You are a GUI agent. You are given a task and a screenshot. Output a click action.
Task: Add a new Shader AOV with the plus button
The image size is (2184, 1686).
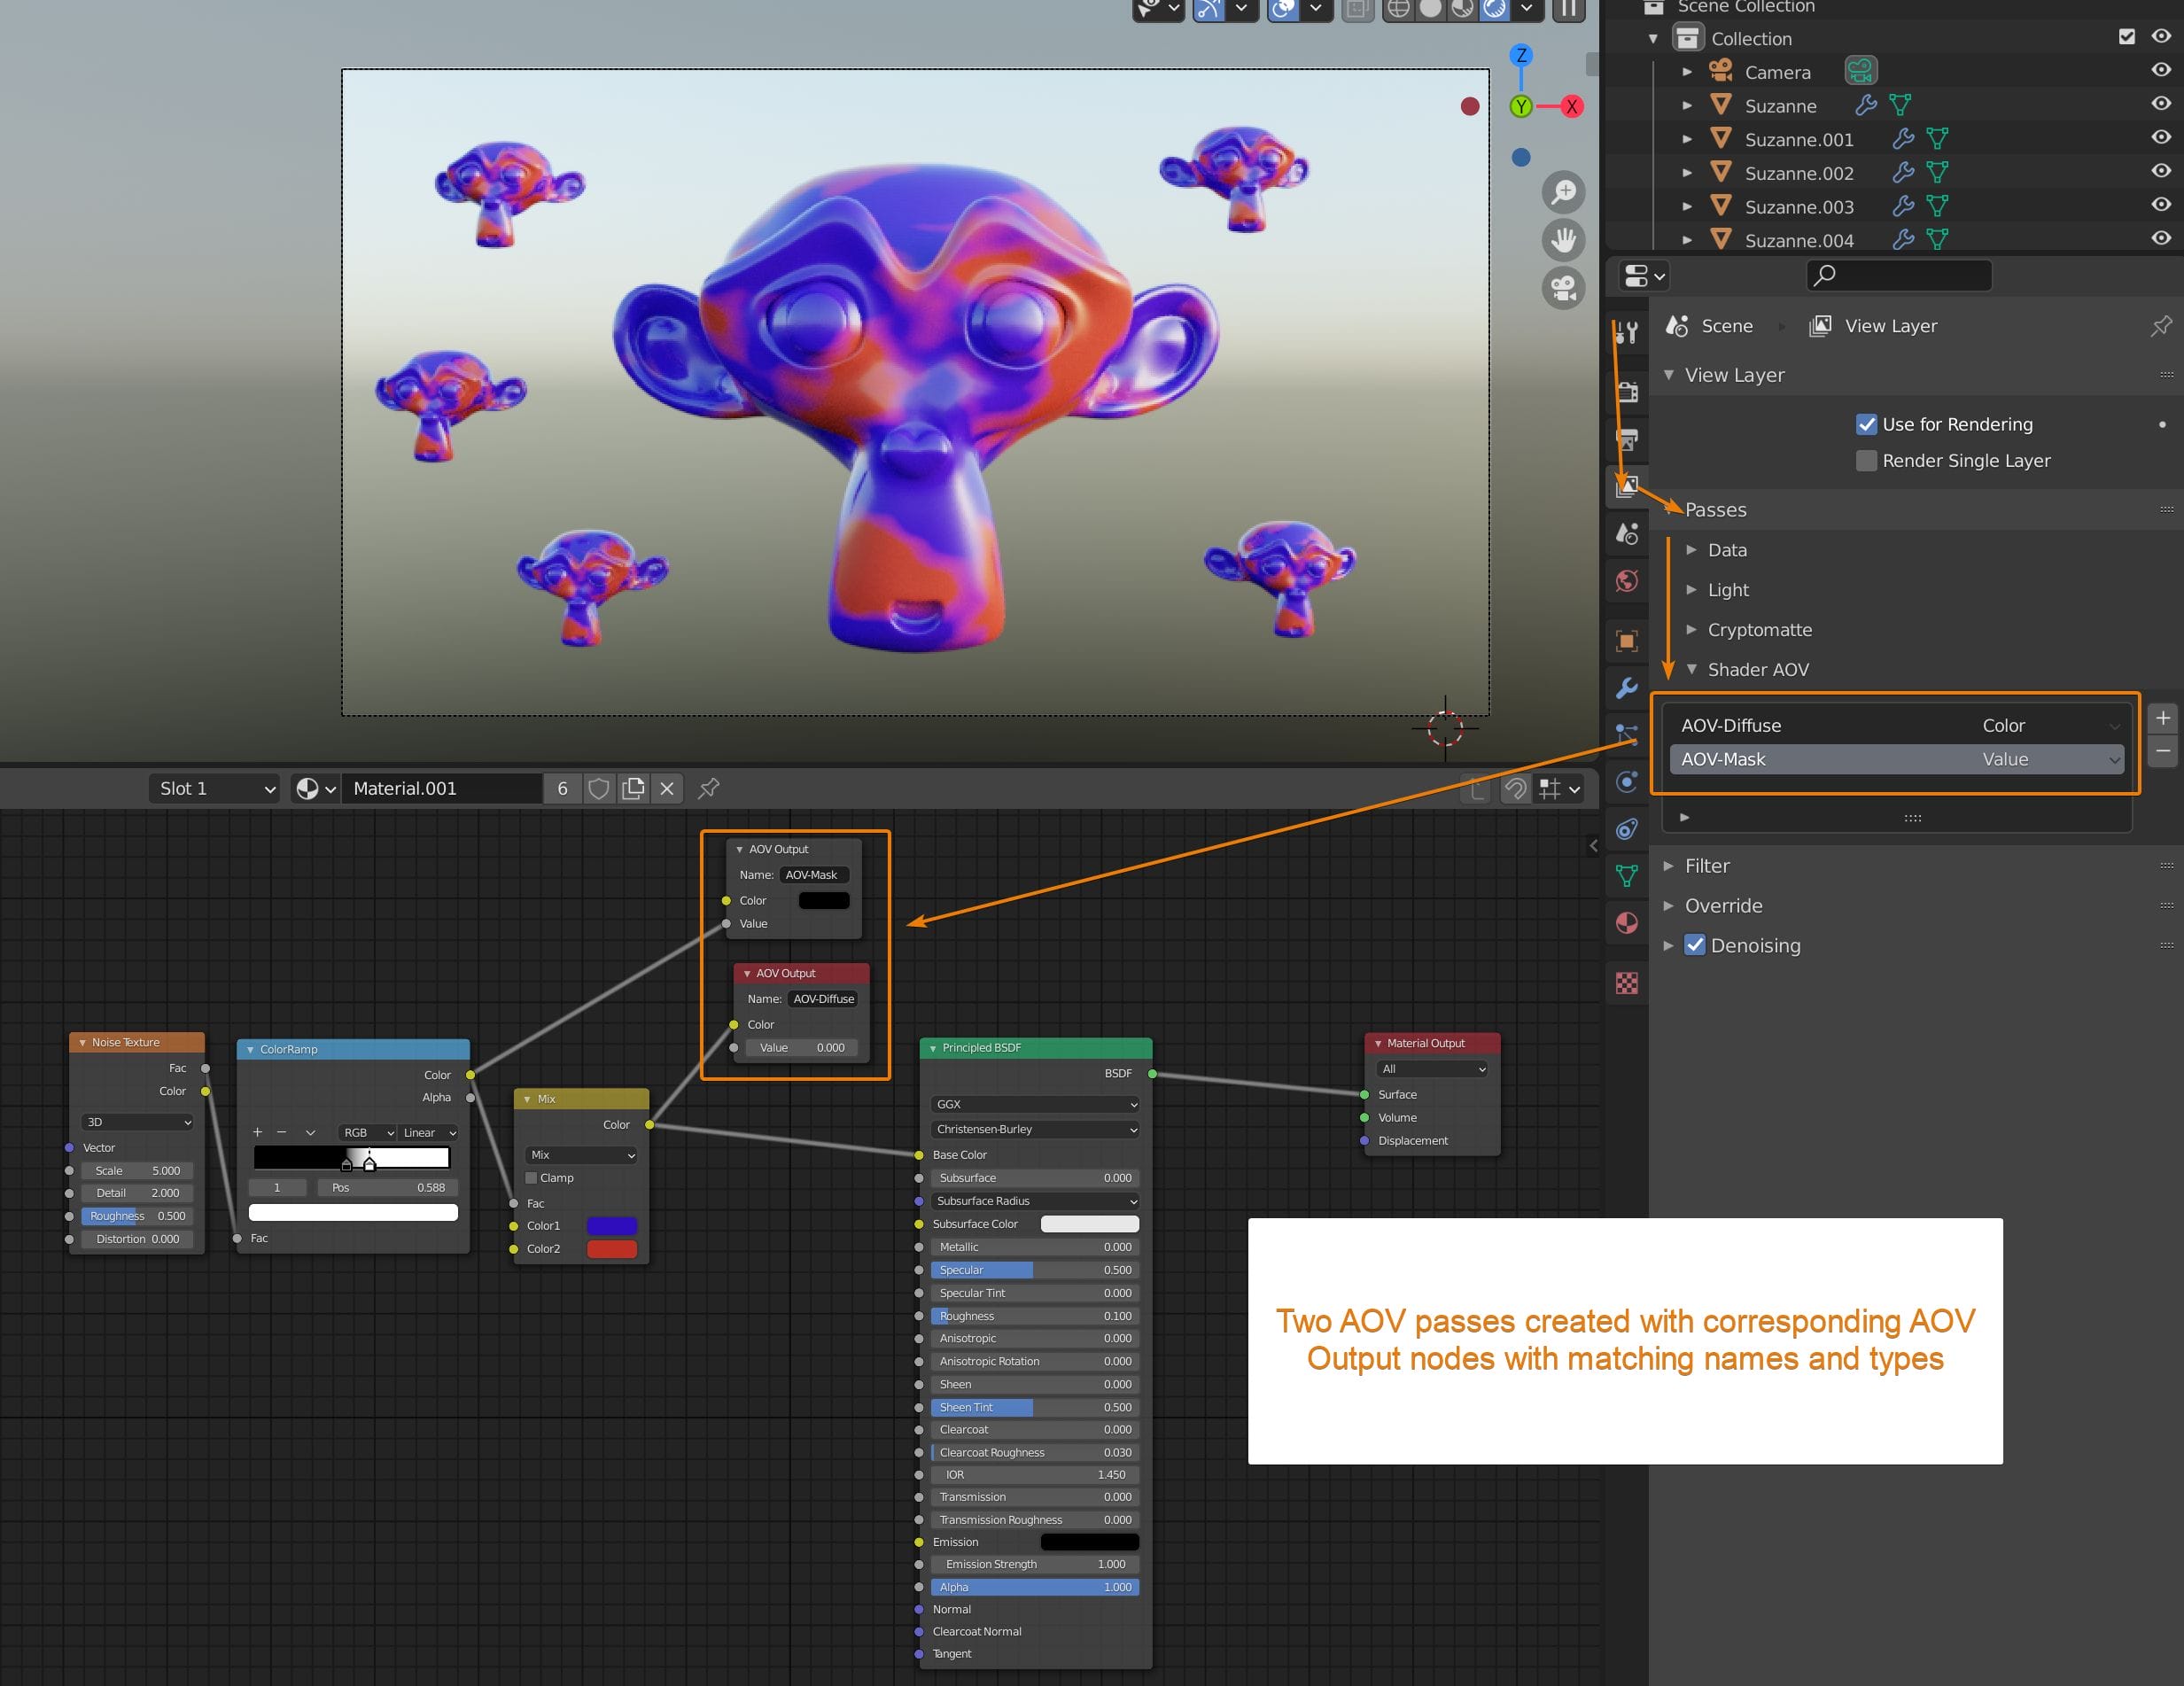pos(2162,717)
